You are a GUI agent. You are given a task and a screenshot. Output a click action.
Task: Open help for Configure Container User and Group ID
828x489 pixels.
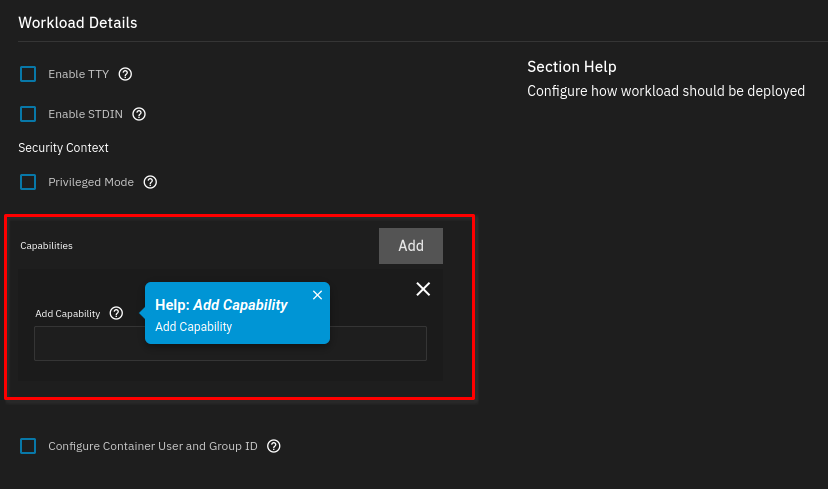[274, 446]
